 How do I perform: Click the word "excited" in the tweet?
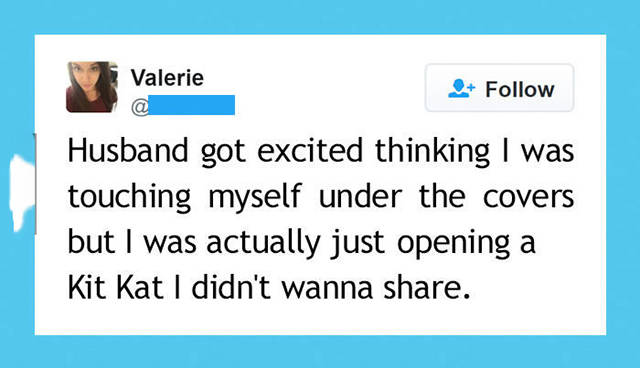(x=310, y=151)
